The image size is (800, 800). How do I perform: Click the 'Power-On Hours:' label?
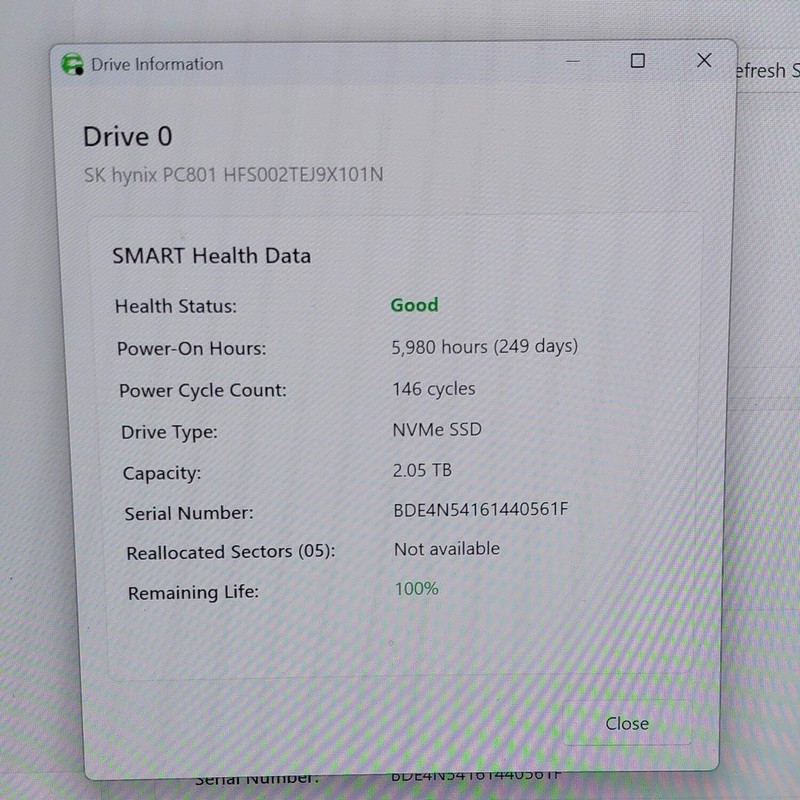(x=192, y=348)
